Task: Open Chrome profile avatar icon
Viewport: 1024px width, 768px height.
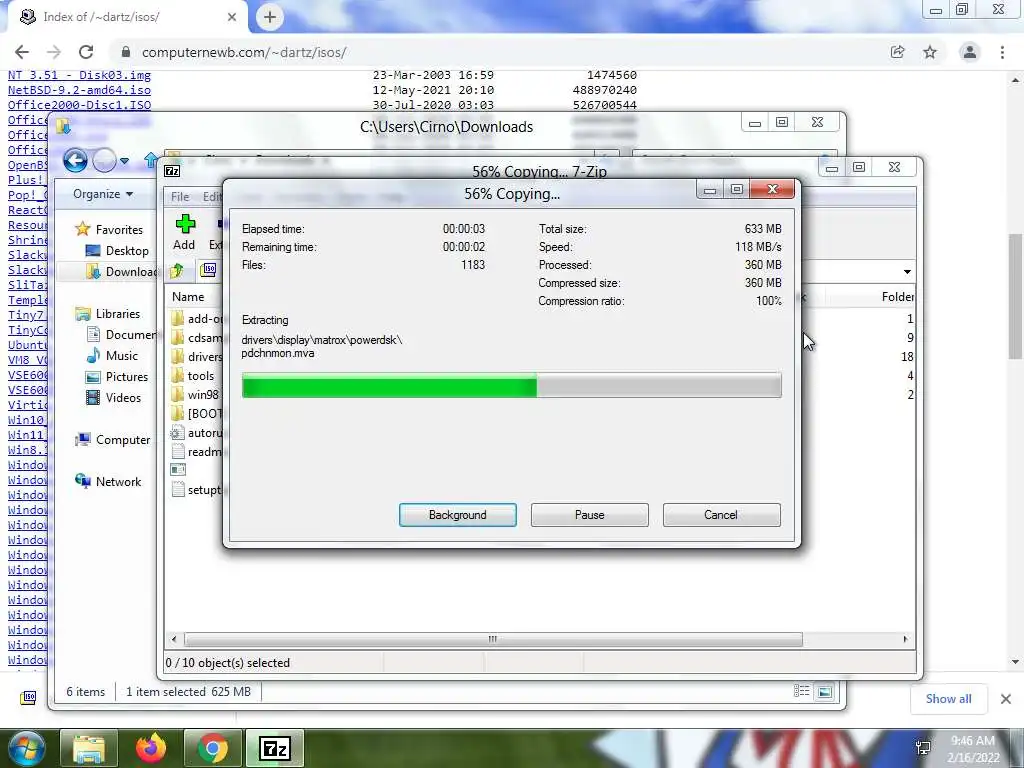Action: point(970,52)
